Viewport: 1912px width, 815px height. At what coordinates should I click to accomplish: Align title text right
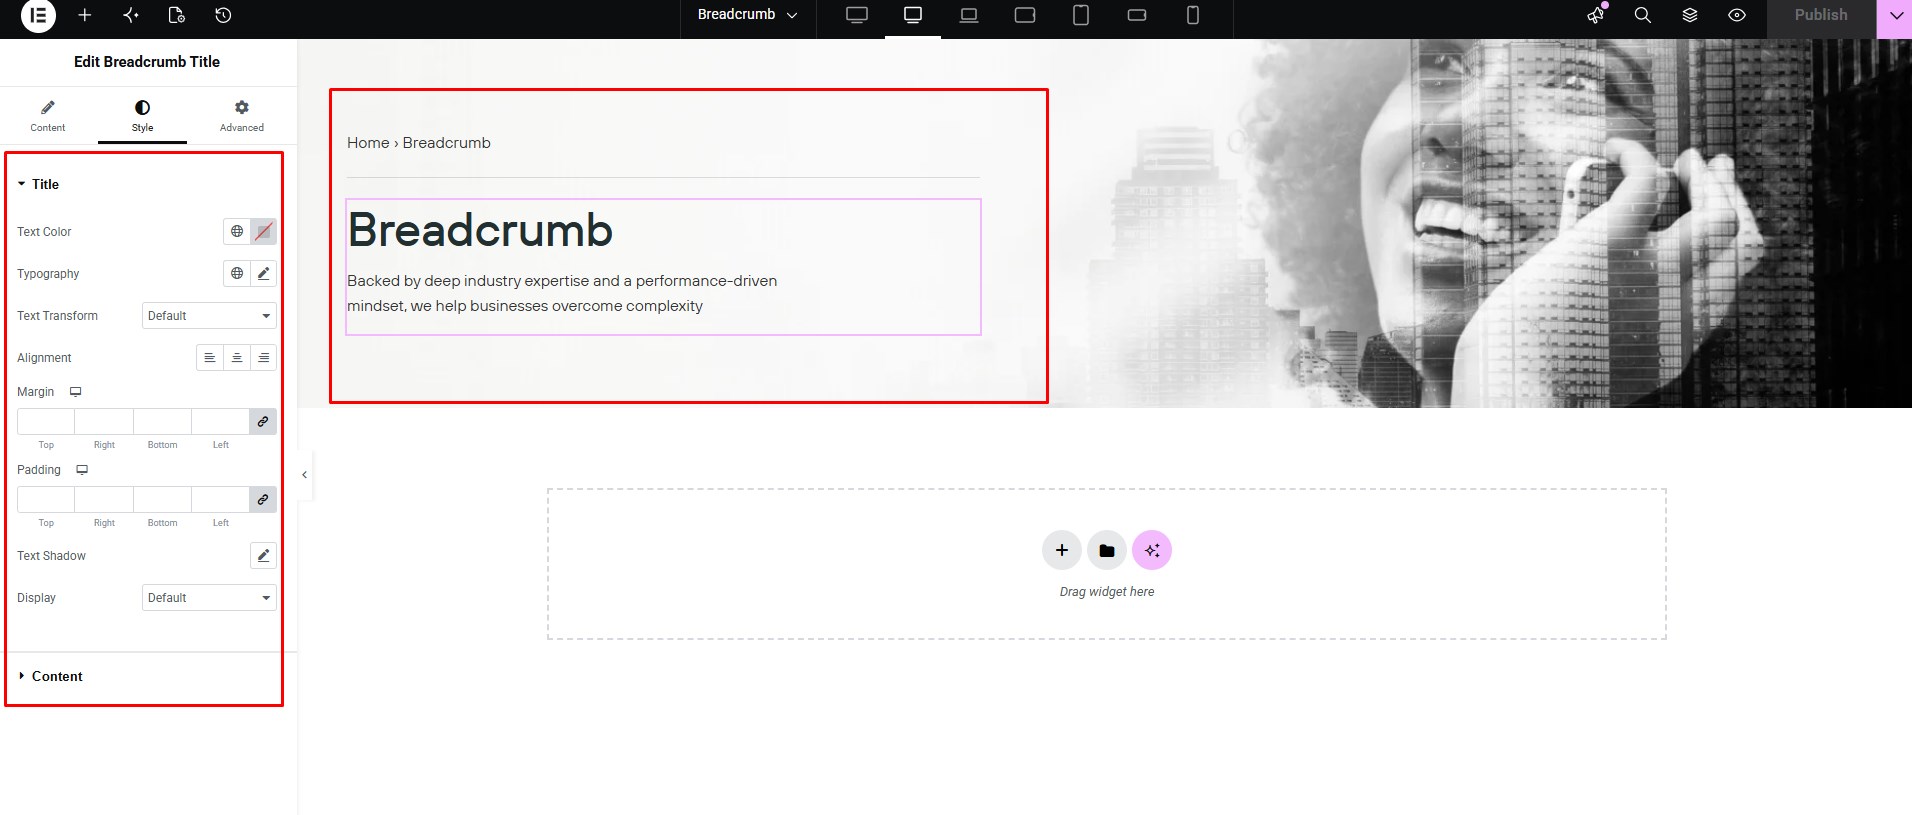(x=264, y=357)
